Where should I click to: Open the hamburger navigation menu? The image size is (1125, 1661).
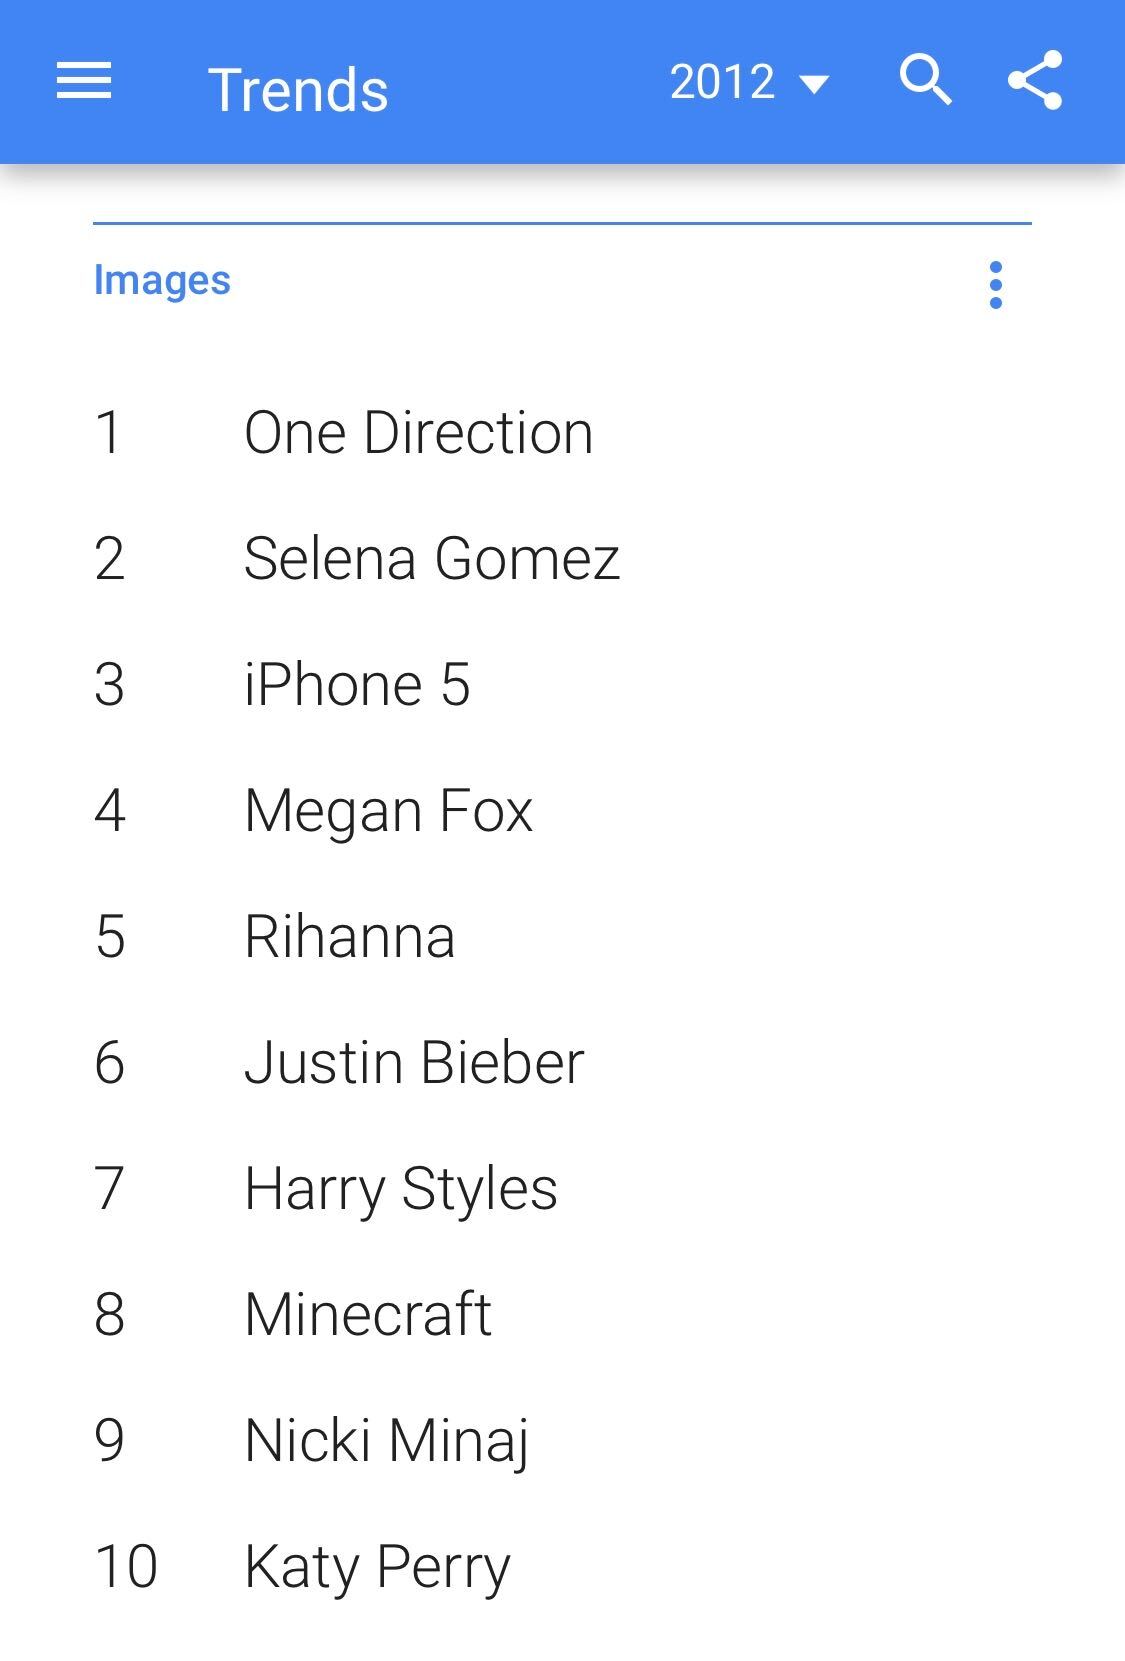click(x=84, y=81)
